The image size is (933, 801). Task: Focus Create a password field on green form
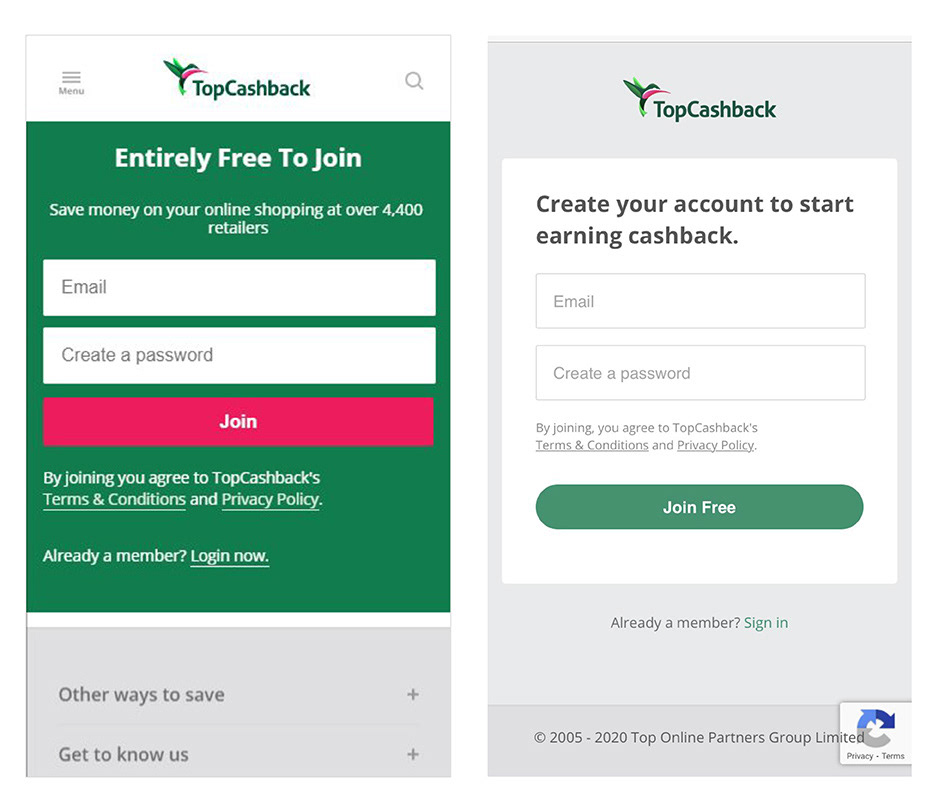click(239, 355)
